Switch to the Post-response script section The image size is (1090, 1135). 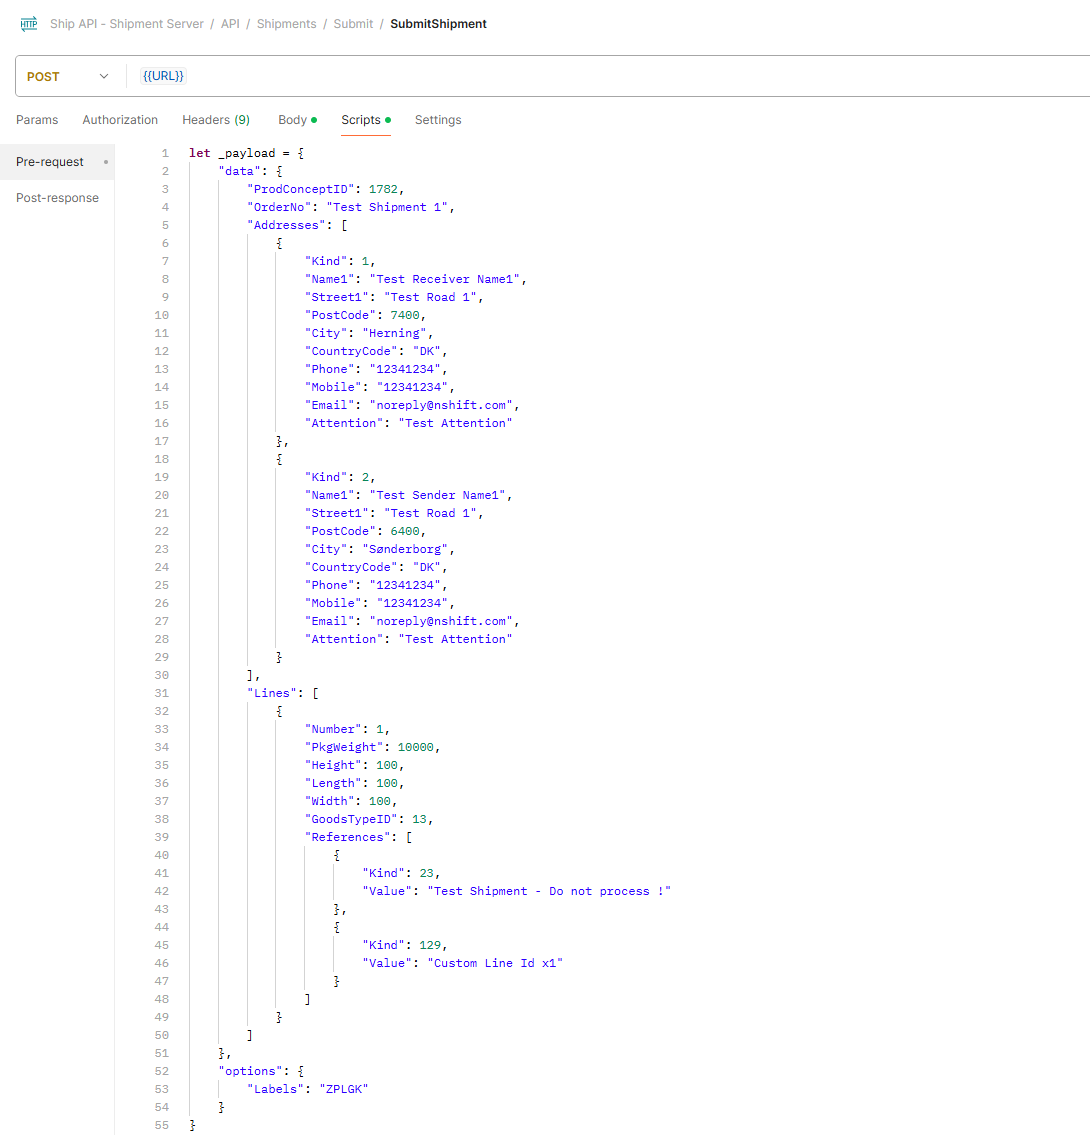point(57,198)
